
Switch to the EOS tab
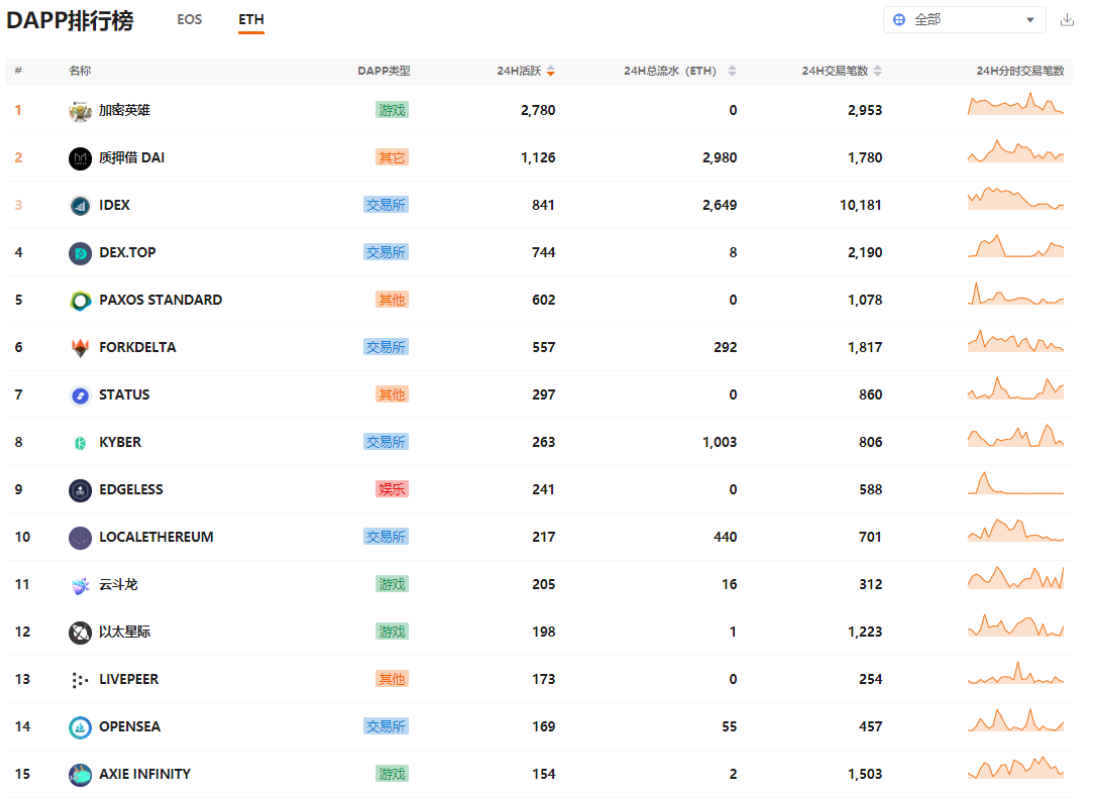pyautogui.click(x=189, y=19)
